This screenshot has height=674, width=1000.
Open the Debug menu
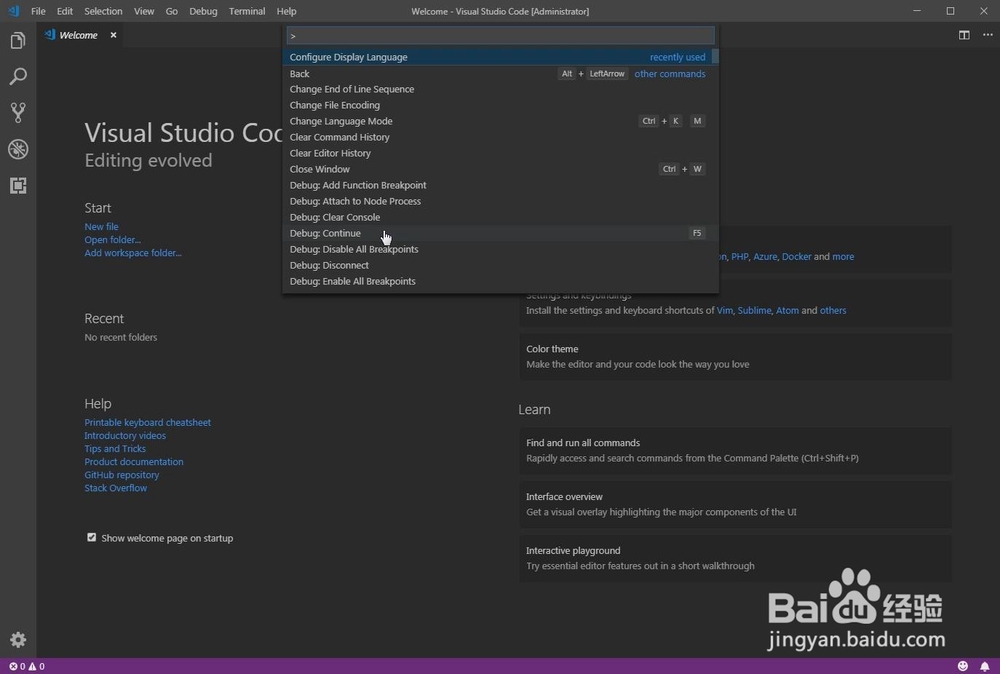(x=203, y=11)
